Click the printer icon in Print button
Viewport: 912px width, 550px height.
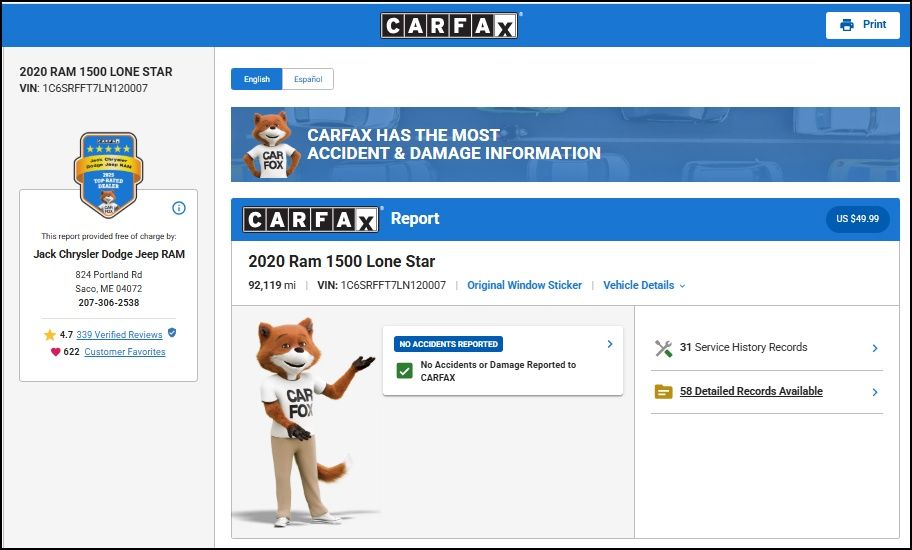847,25
